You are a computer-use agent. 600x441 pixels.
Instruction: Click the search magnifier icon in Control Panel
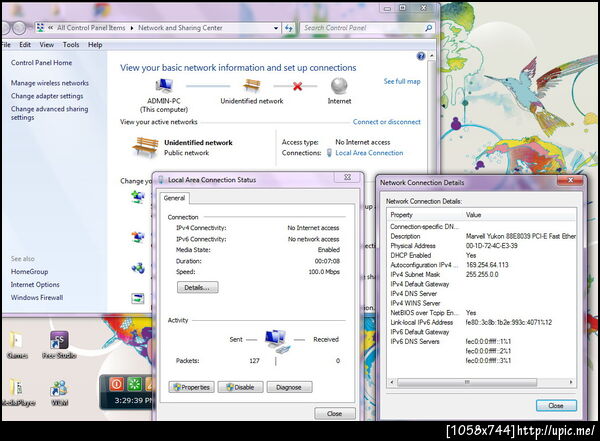[429, 28]
